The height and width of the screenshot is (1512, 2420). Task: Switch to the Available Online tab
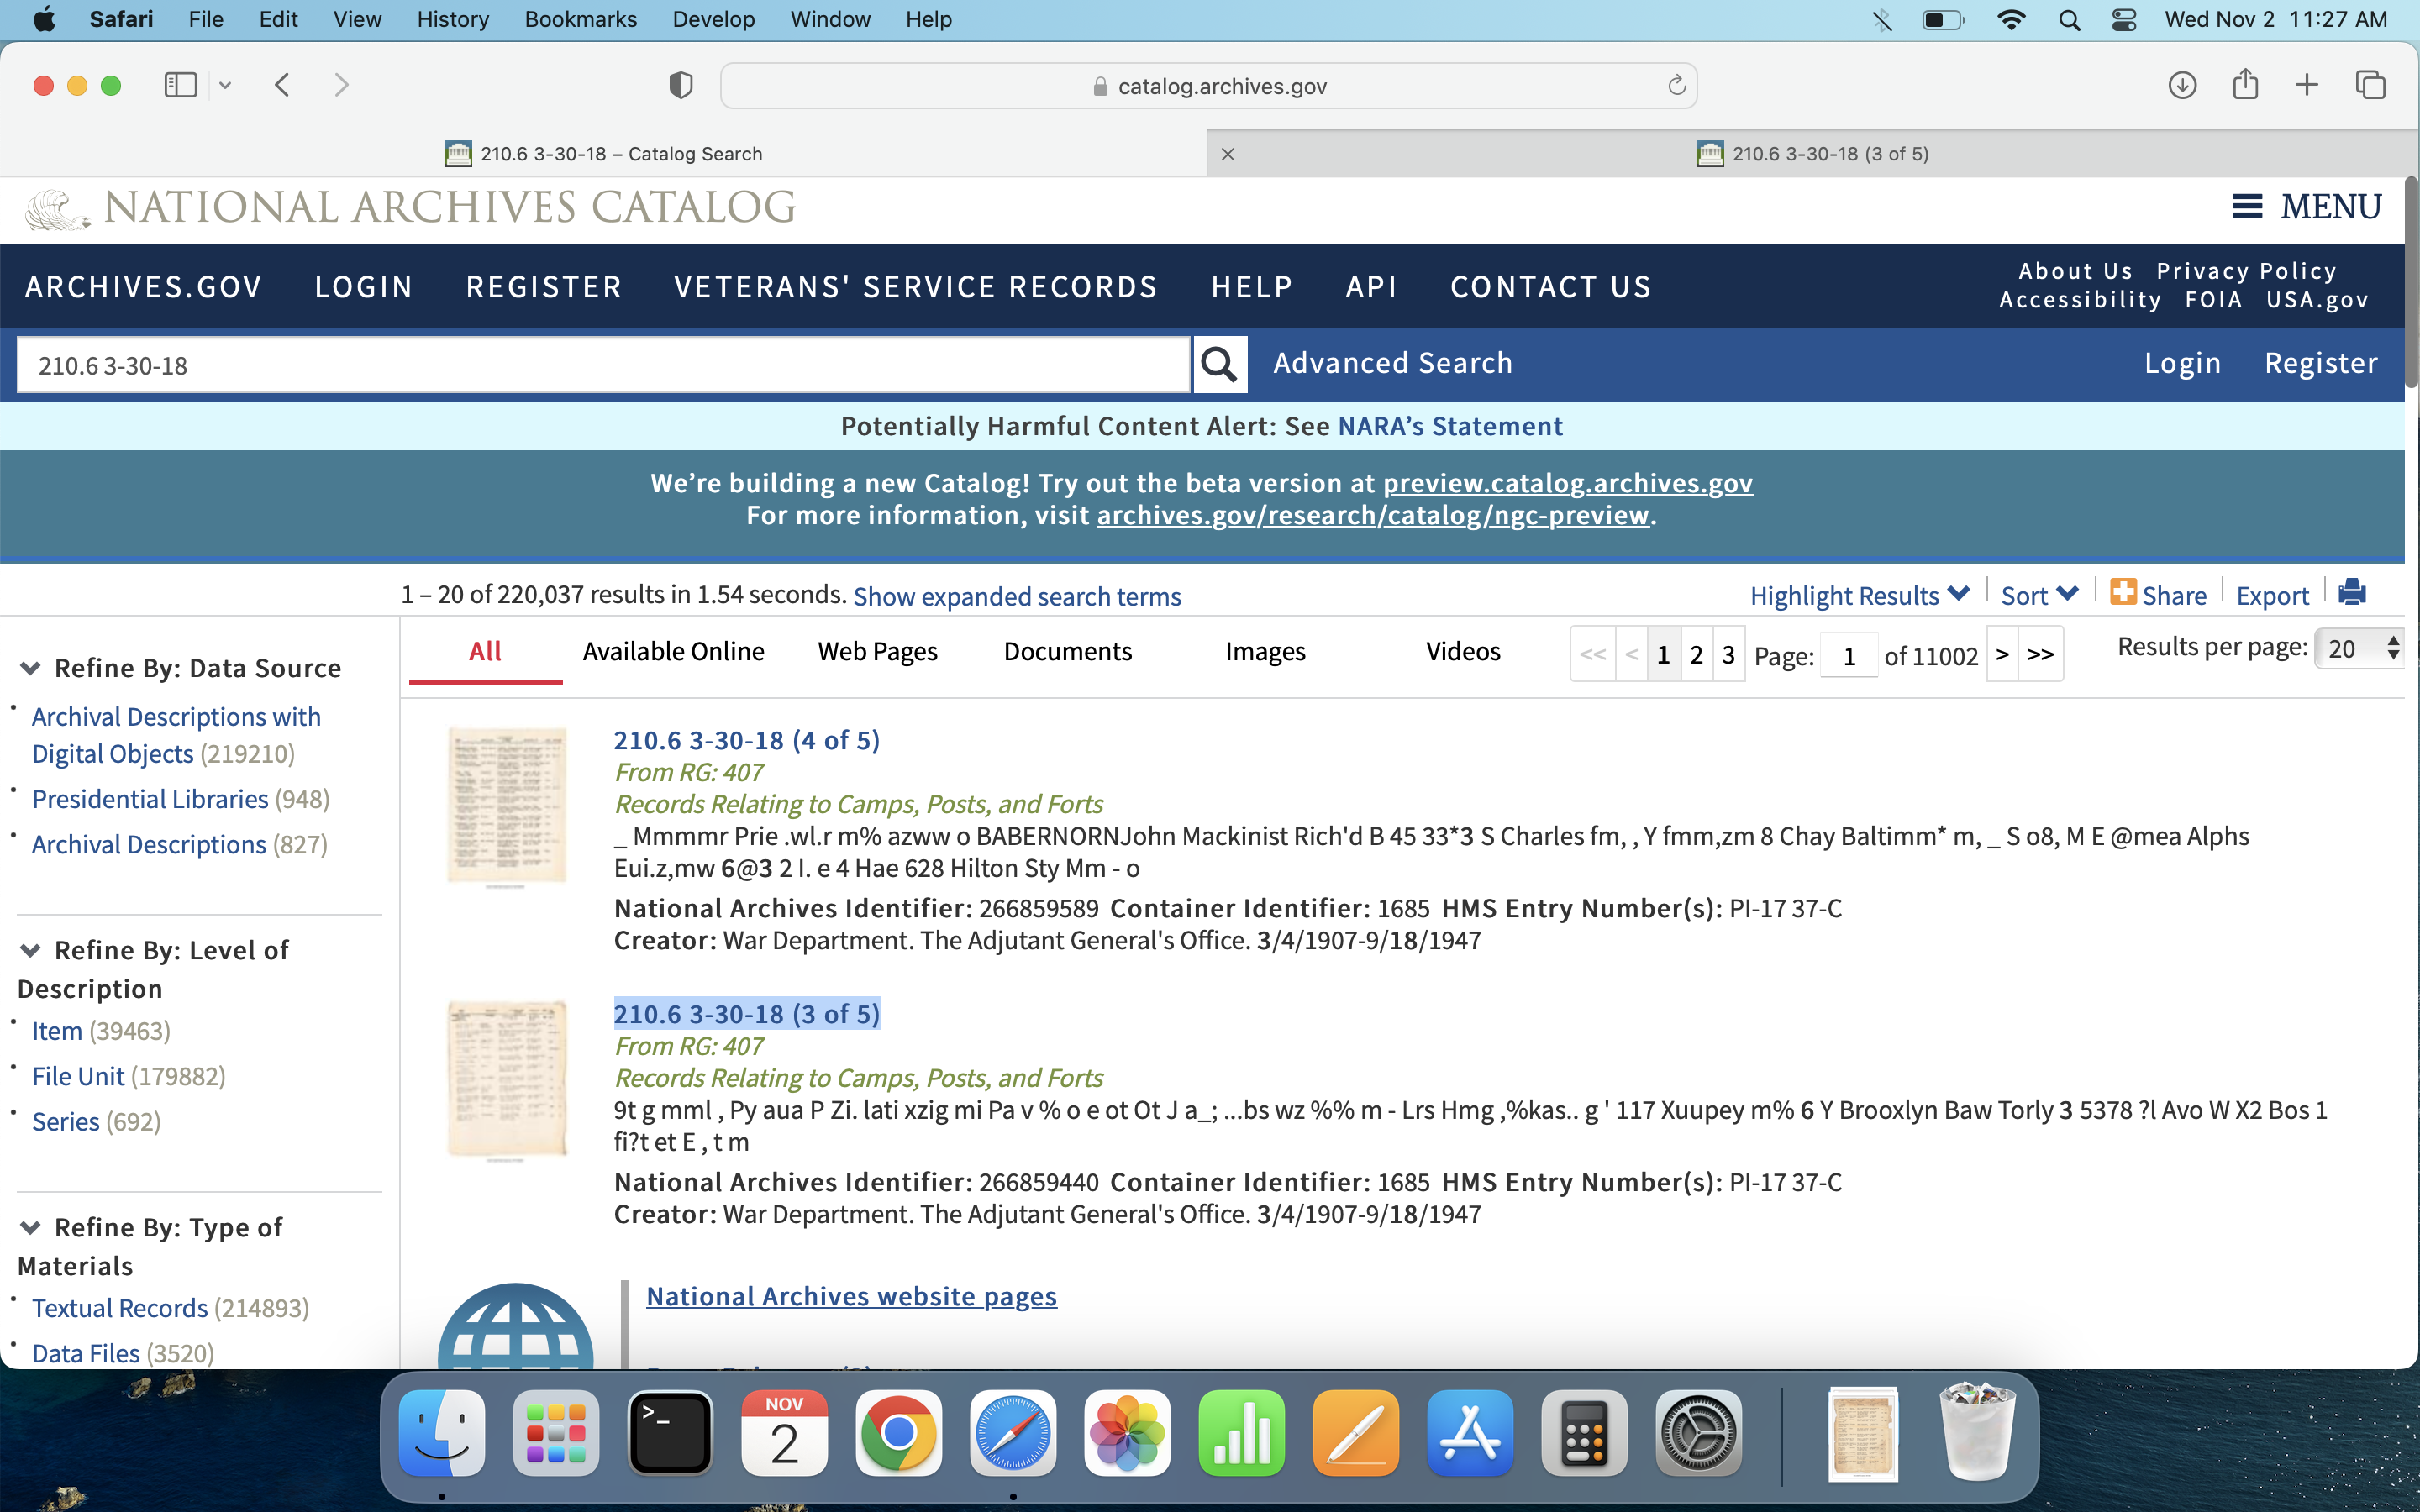click(x=673, y=652)
